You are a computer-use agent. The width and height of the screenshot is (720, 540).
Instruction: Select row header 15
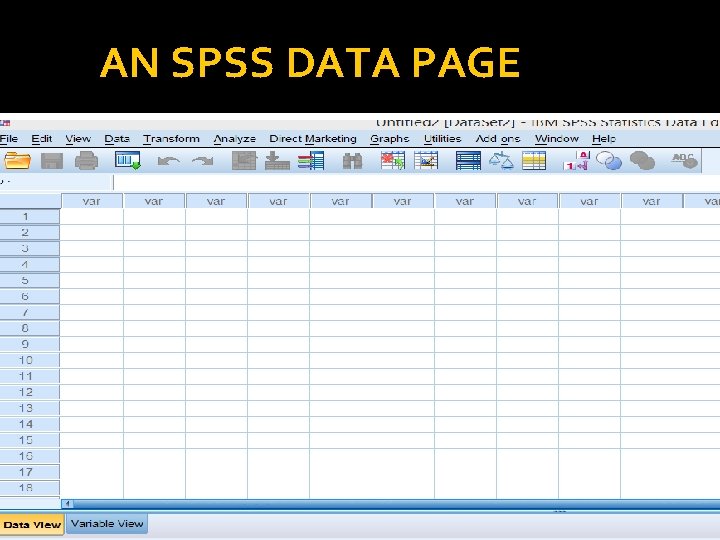[x=30, y=440]
